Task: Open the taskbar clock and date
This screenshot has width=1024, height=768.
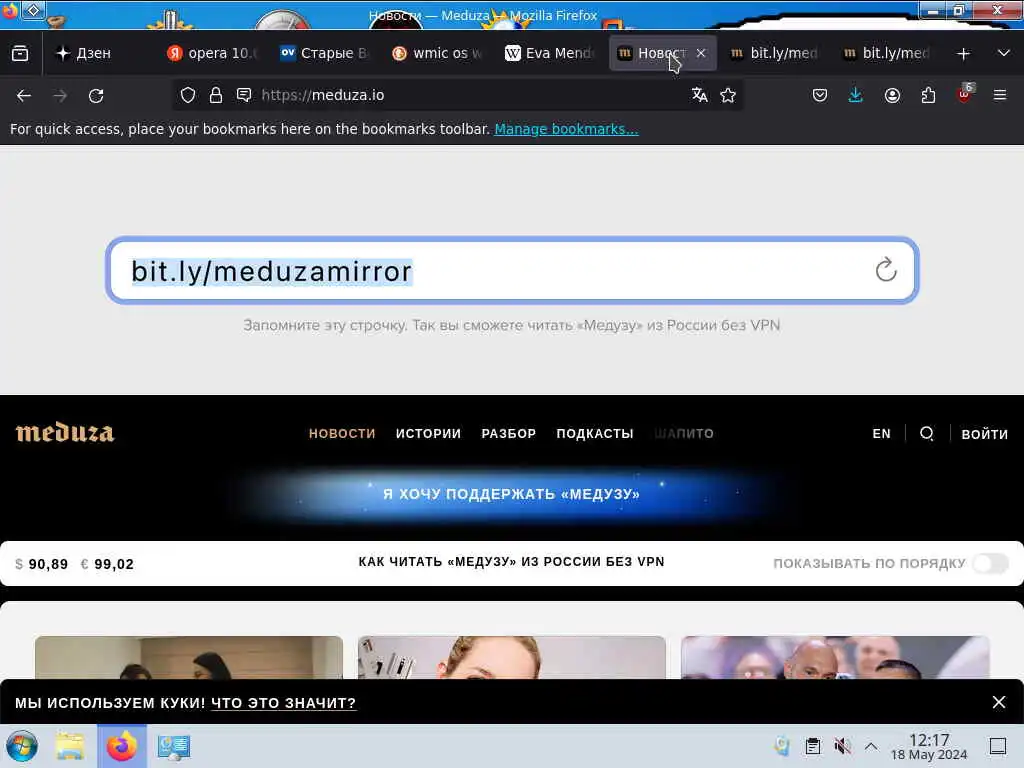Action: tap(929, 746)
